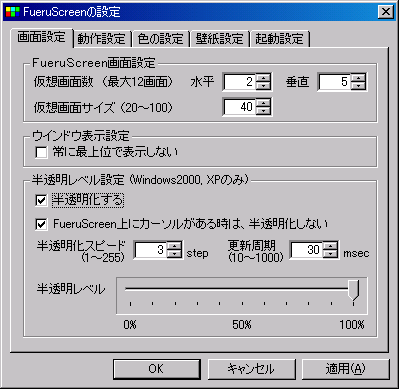This screenshot has height=389, width=399.
Task: Open the 色の設定 tab
Action: [160, 39]
